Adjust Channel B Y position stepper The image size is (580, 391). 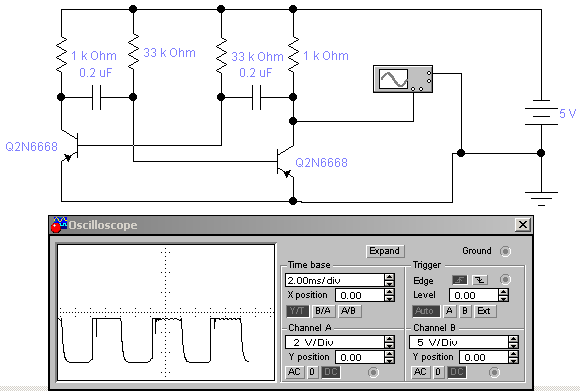[x=513, y=357]
